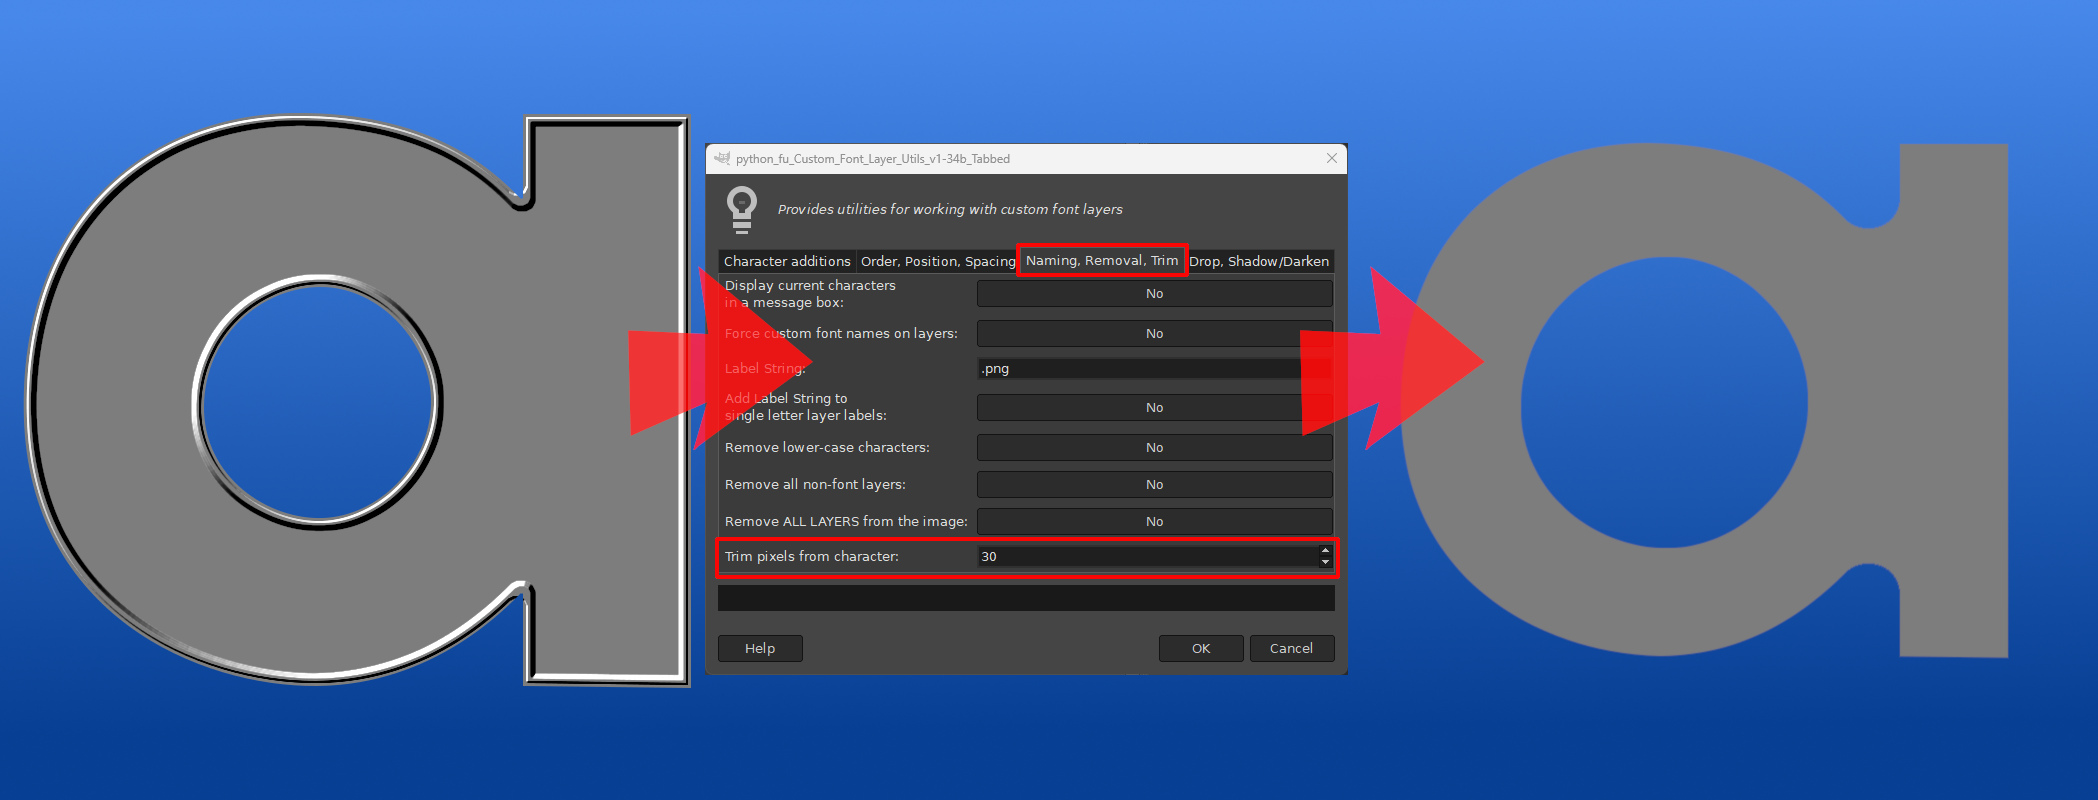Toggle 'Force custom font names on layers' option
2098x800 pixels.
(1154, 333)
